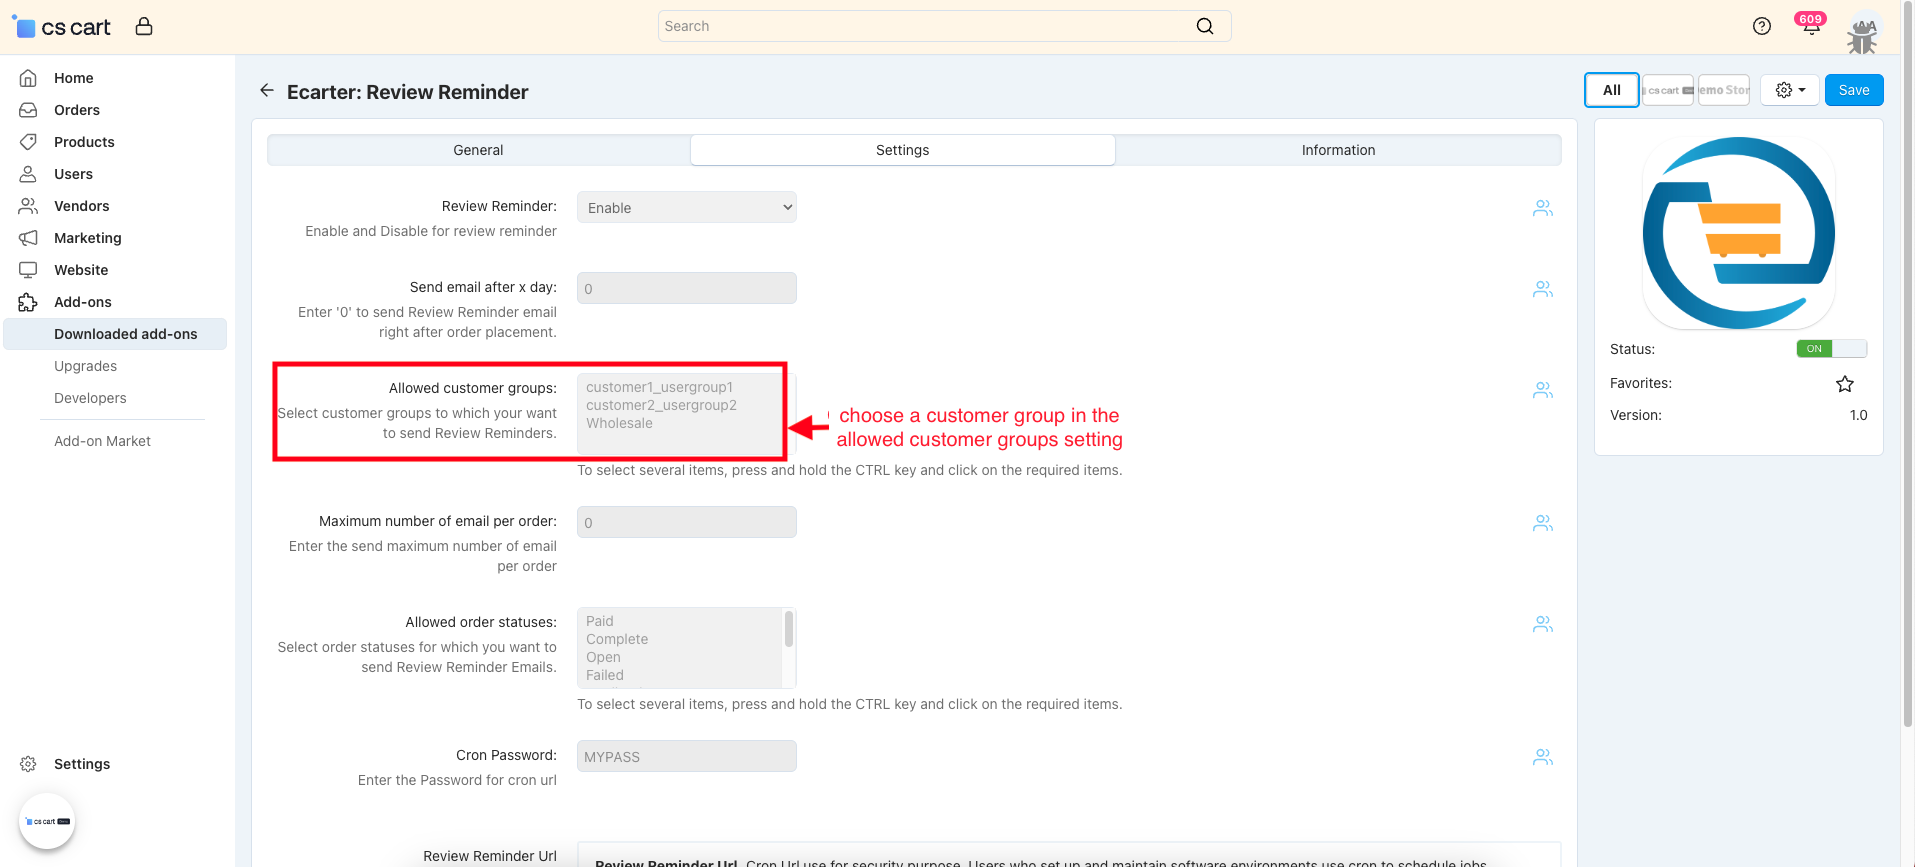Open the notifications bell icon

pos(1811,27)
